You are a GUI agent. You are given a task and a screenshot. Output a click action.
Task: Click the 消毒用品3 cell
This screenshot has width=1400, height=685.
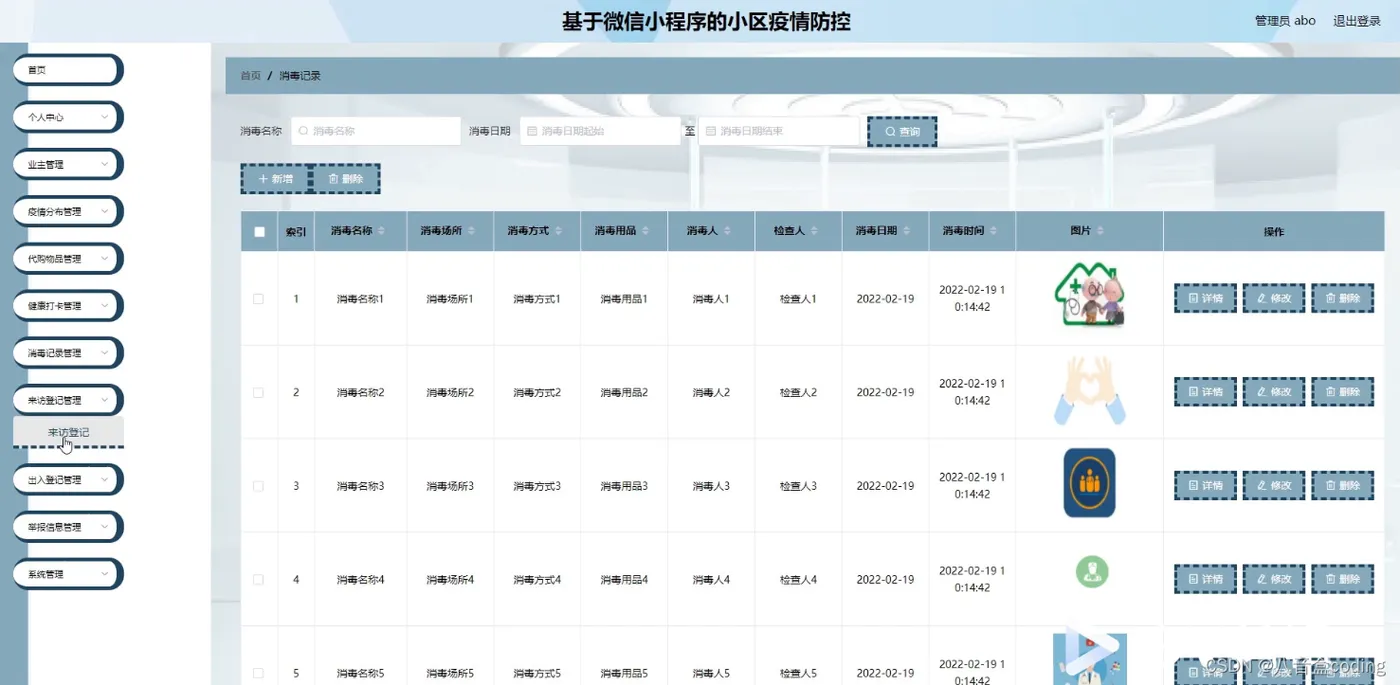(624, 486)
